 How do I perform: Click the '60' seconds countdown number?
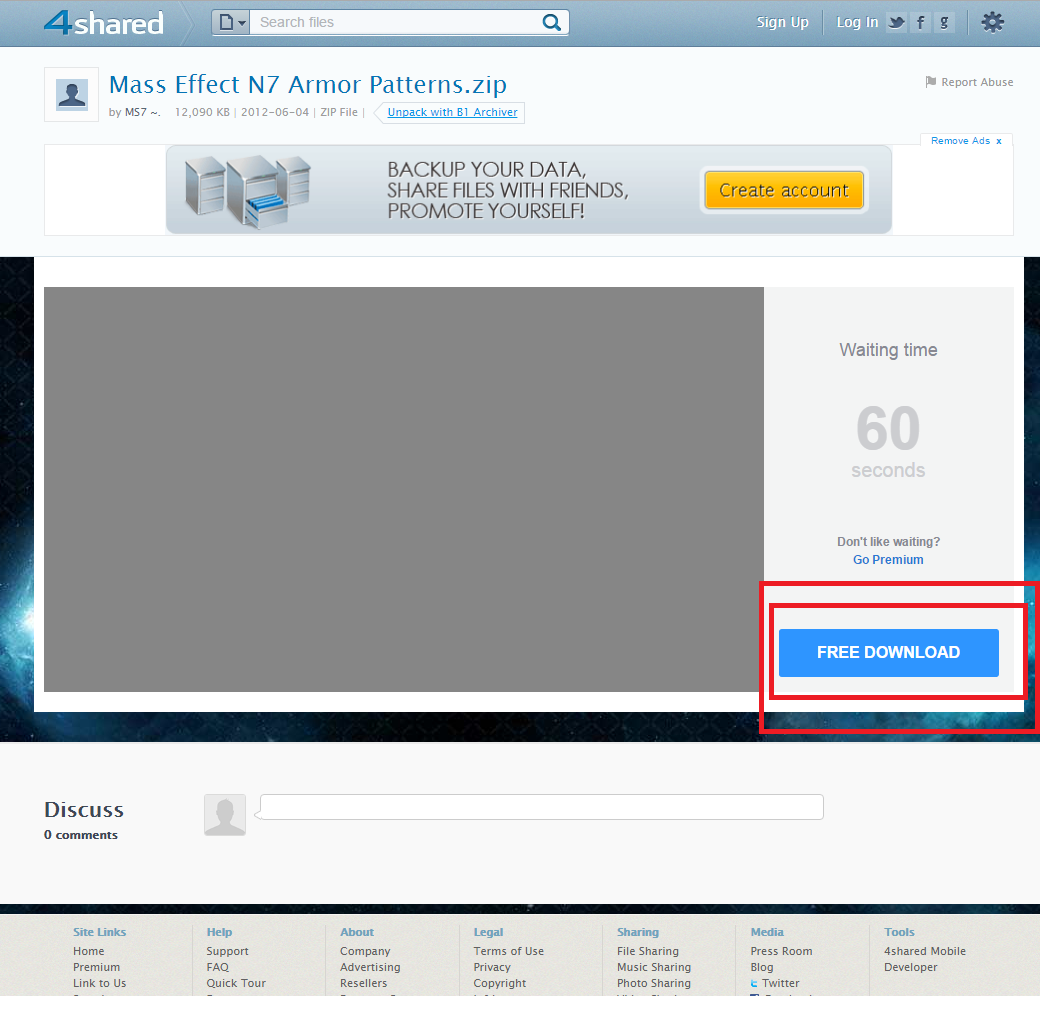(x=888, y=428)
